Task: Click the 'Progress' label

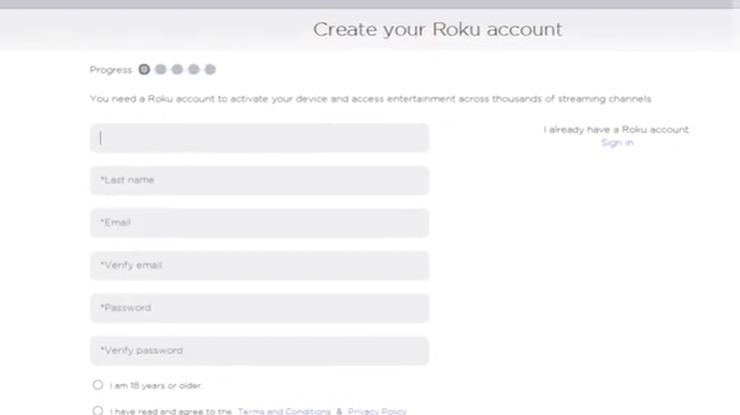Action: click(111, 70)
